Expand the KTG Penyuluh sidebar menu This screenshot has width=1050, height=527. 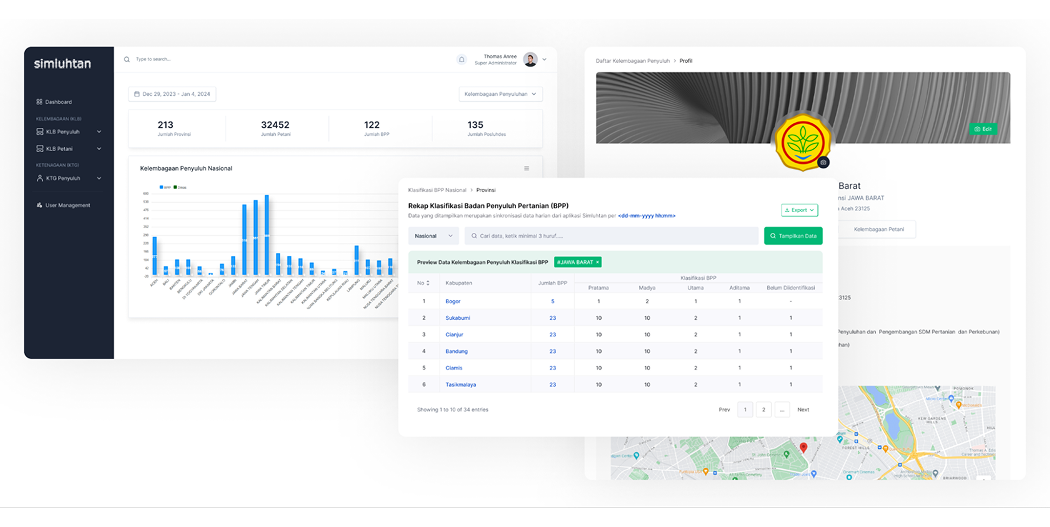(x=69, y=178)
